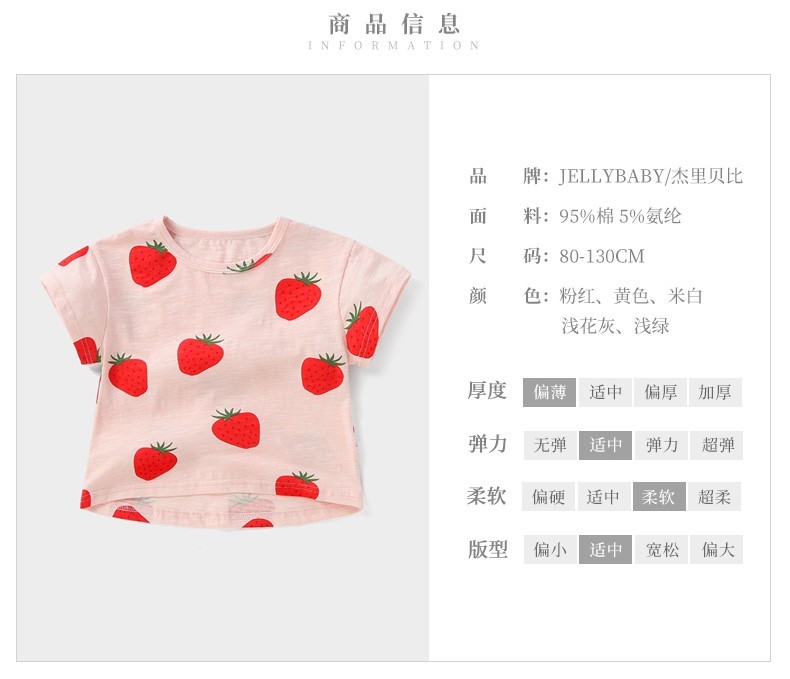Select 偏硬 in the 柔软 row

(x=548, y=497)
